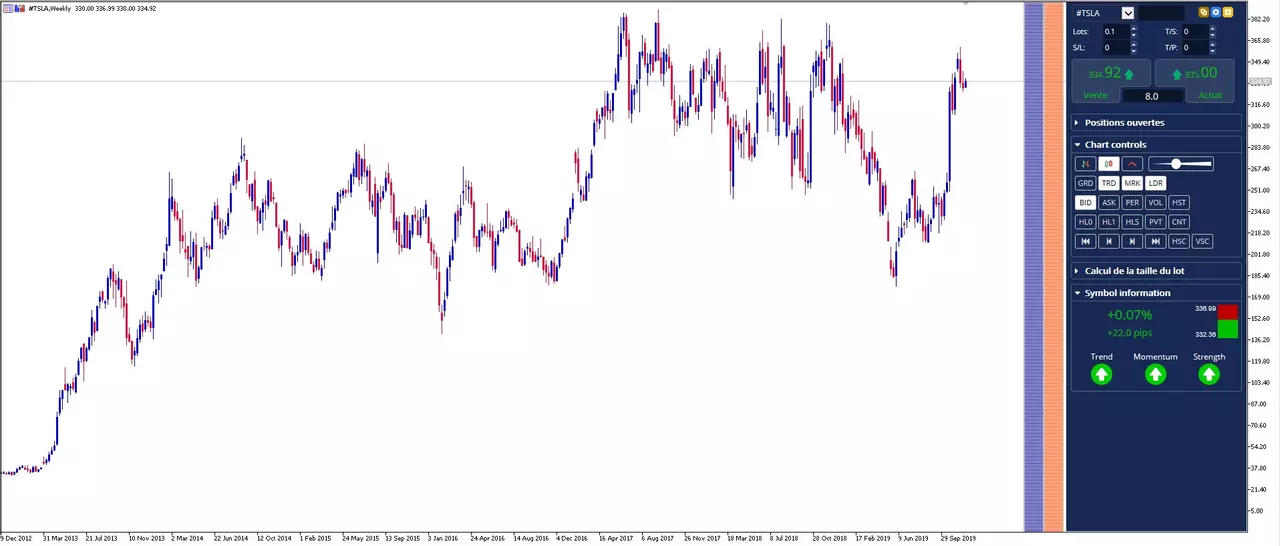Toggle the HL0 button
The height and width of the screenshot is (546, 1280).
coord(1085,222)
